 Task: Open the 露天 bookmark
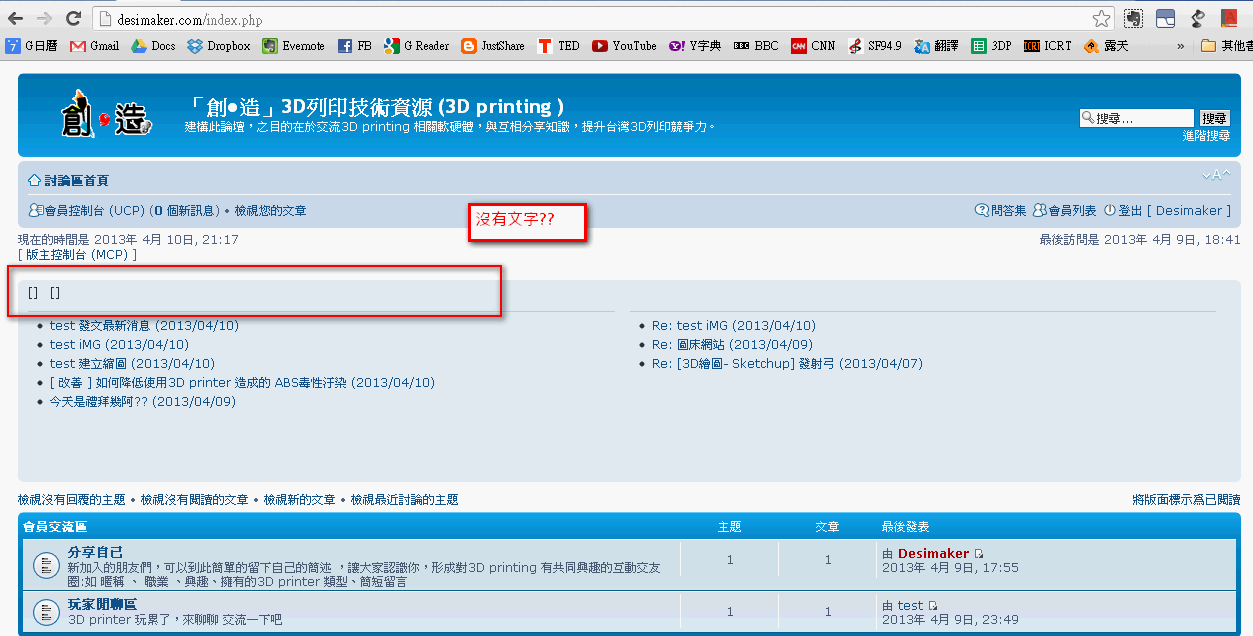click(x=1107, y=46)
